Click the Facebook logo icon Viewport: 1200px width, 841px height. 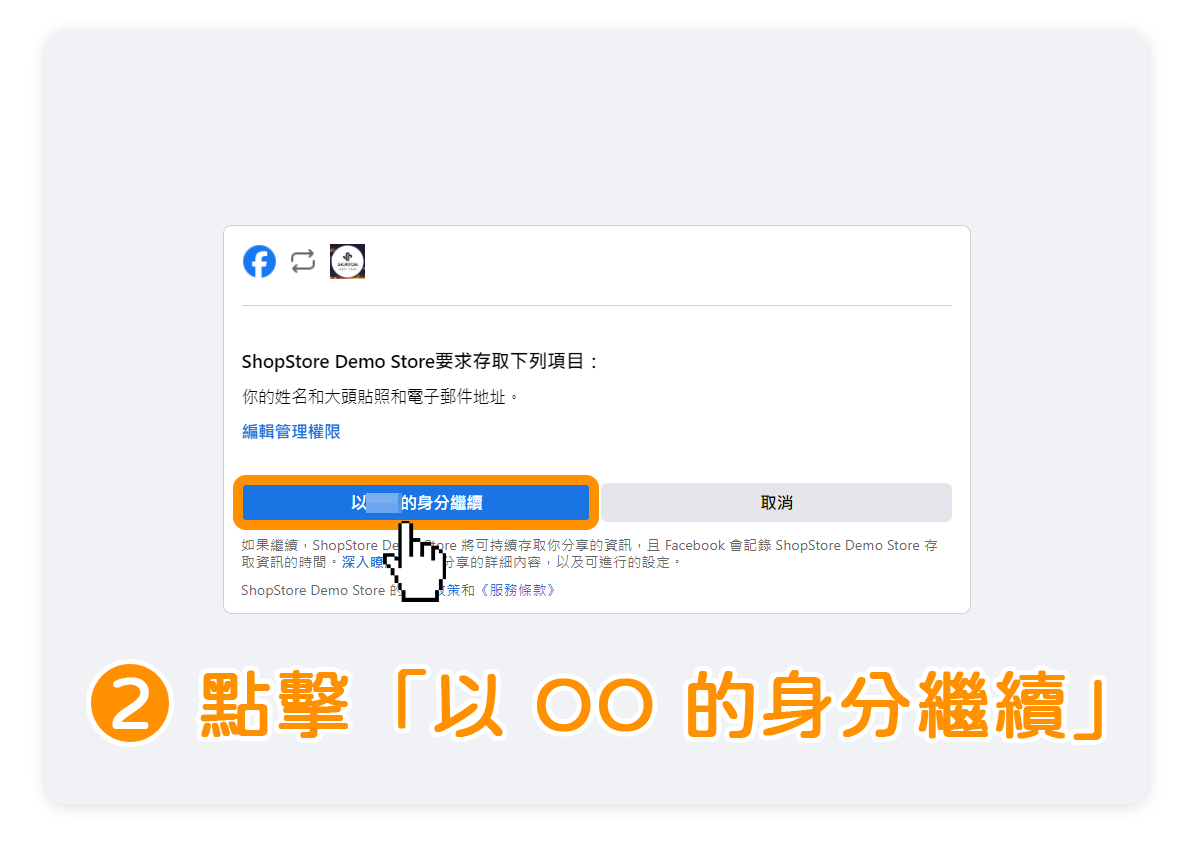click(259, 261)
